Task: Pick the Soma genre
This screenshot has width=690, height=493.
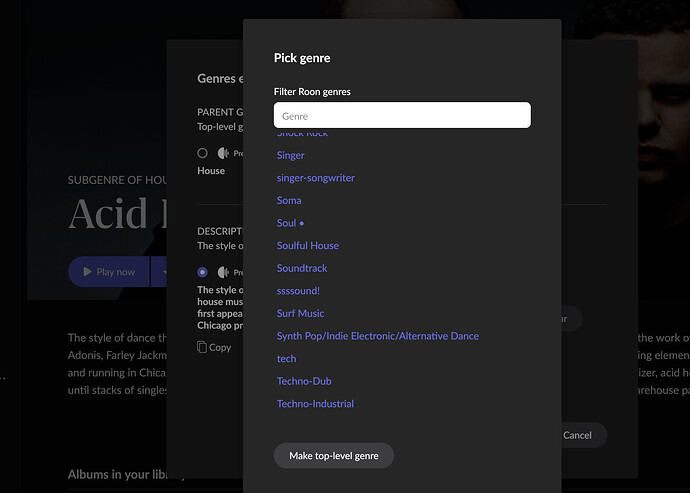Action: [289, 200]
